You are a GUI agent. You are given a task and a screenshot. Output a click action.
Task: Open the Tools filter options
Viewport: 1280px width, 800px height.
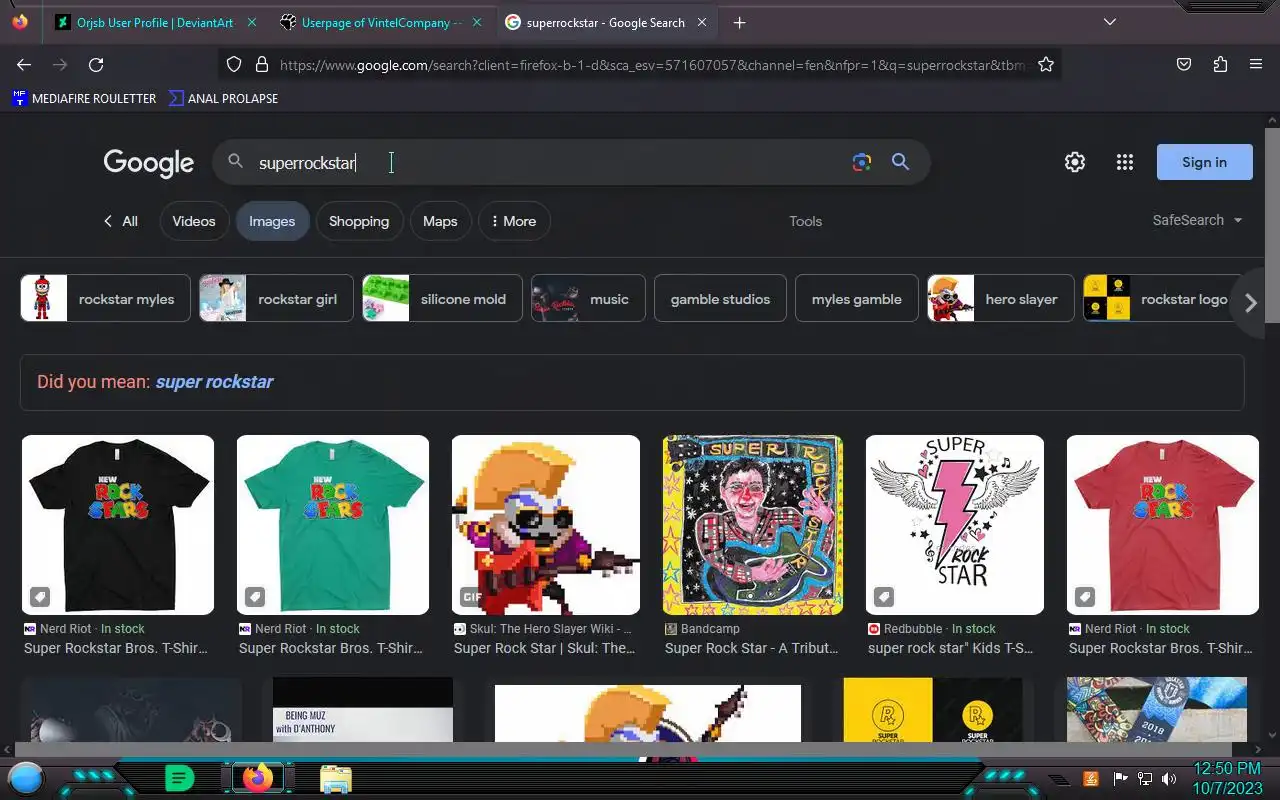point(805,221)
